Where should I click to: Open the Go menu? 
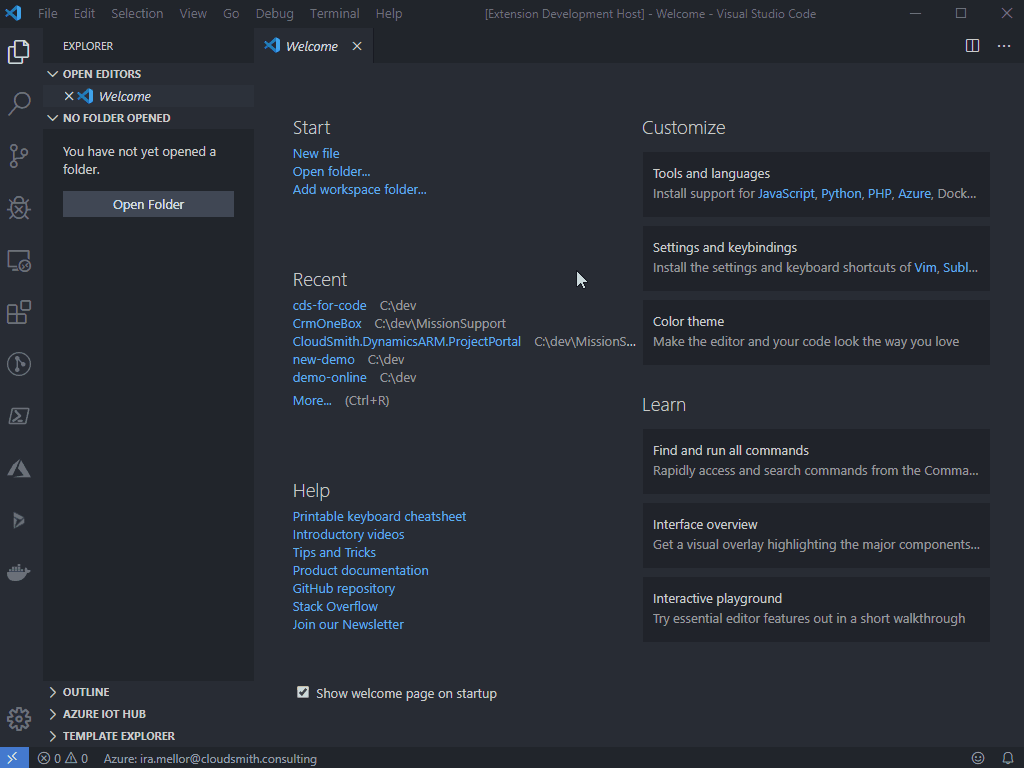[x=231, y=13]
